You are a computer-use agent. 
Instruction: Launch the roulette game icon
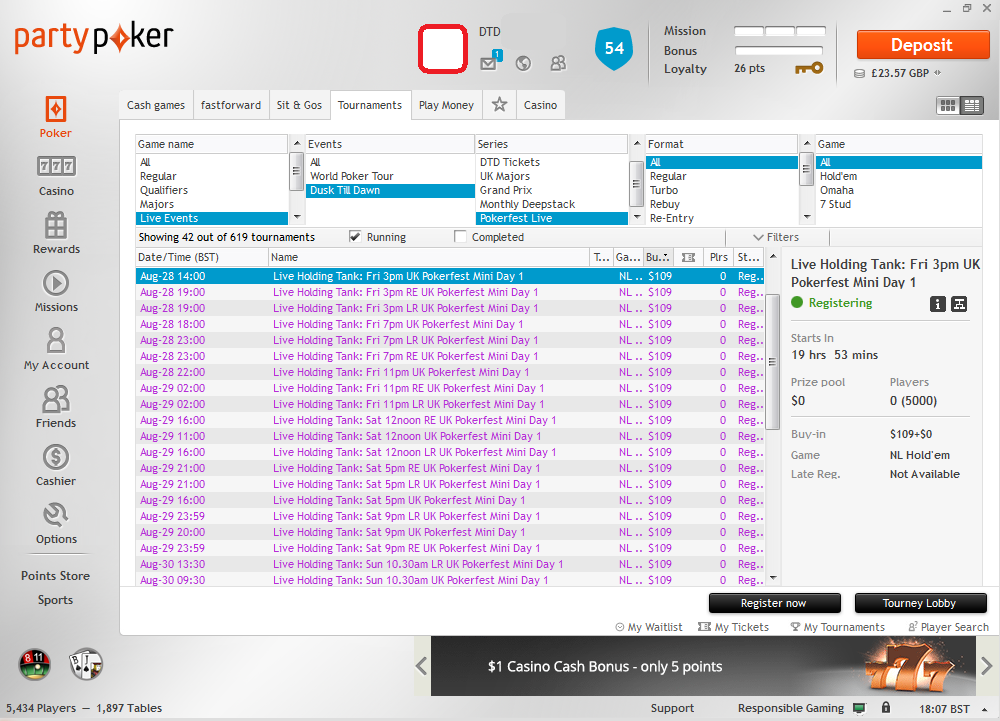coord(34,664)
